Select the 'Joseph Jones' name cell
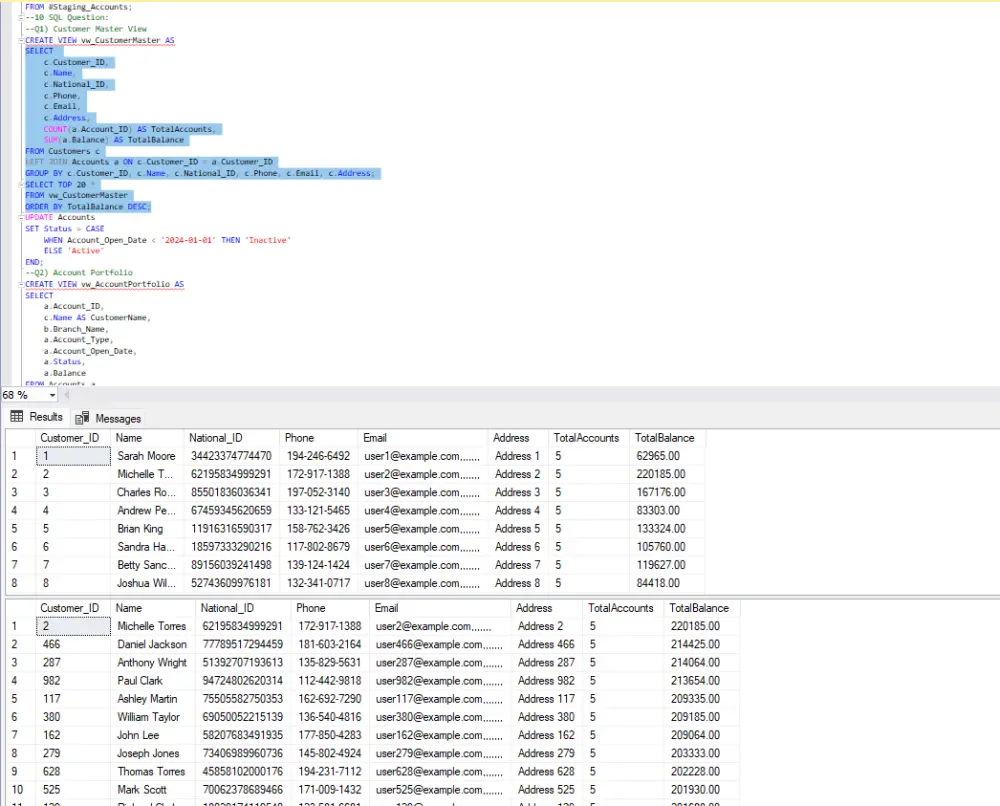Viewport: 1000px width, 806px height. 152,753
